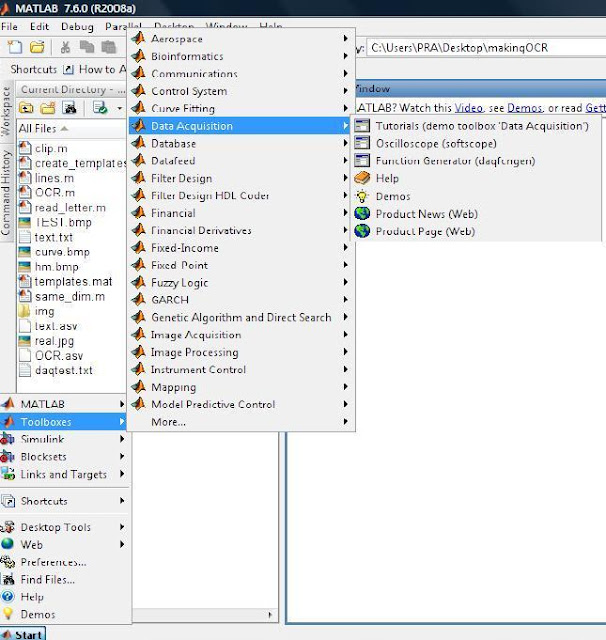
Task: Expand the Control System toolbox submenu
Action: pos(240,91)
